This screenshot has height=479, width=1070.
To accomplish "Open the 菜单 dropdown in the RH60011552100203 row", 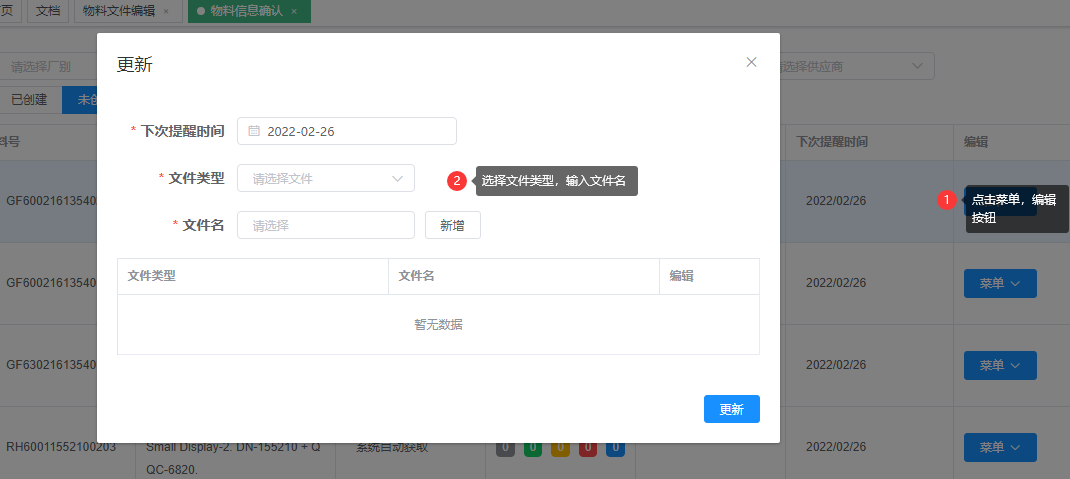I will 999,447.
